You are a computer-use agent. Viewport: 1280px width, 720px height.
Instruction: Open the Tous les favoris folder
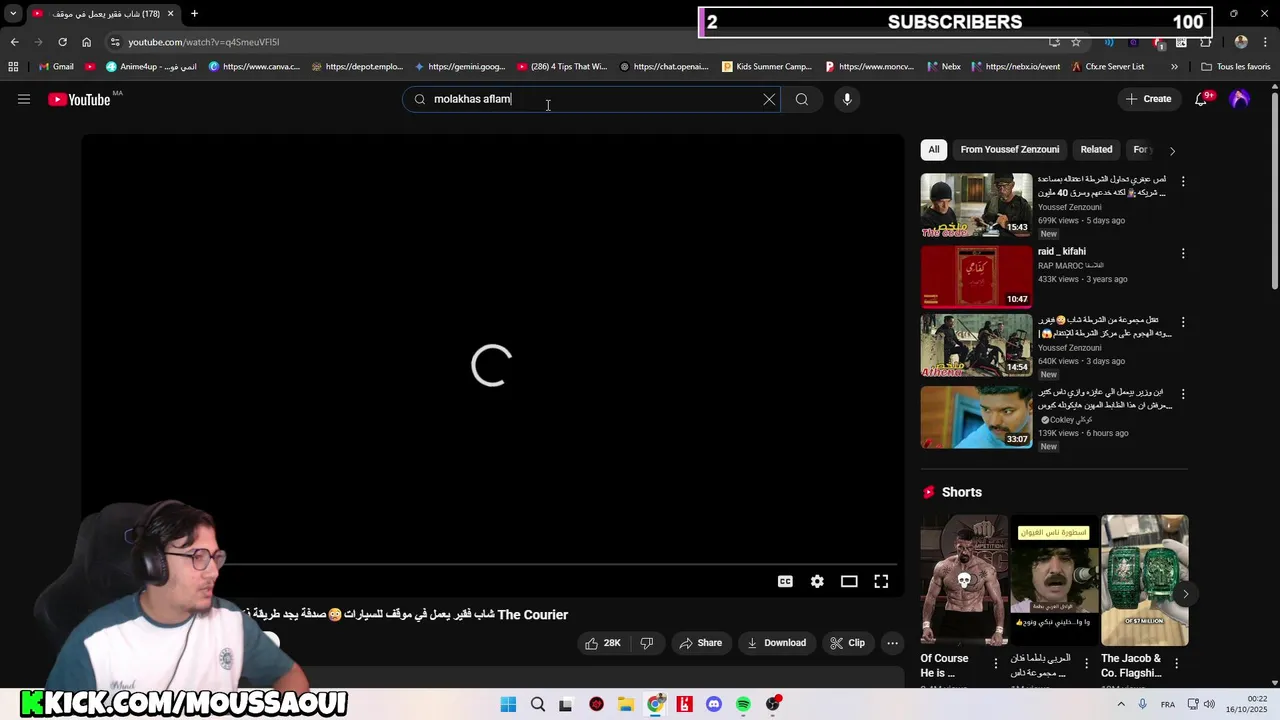pyautogui.click(x=1236, y=67)
